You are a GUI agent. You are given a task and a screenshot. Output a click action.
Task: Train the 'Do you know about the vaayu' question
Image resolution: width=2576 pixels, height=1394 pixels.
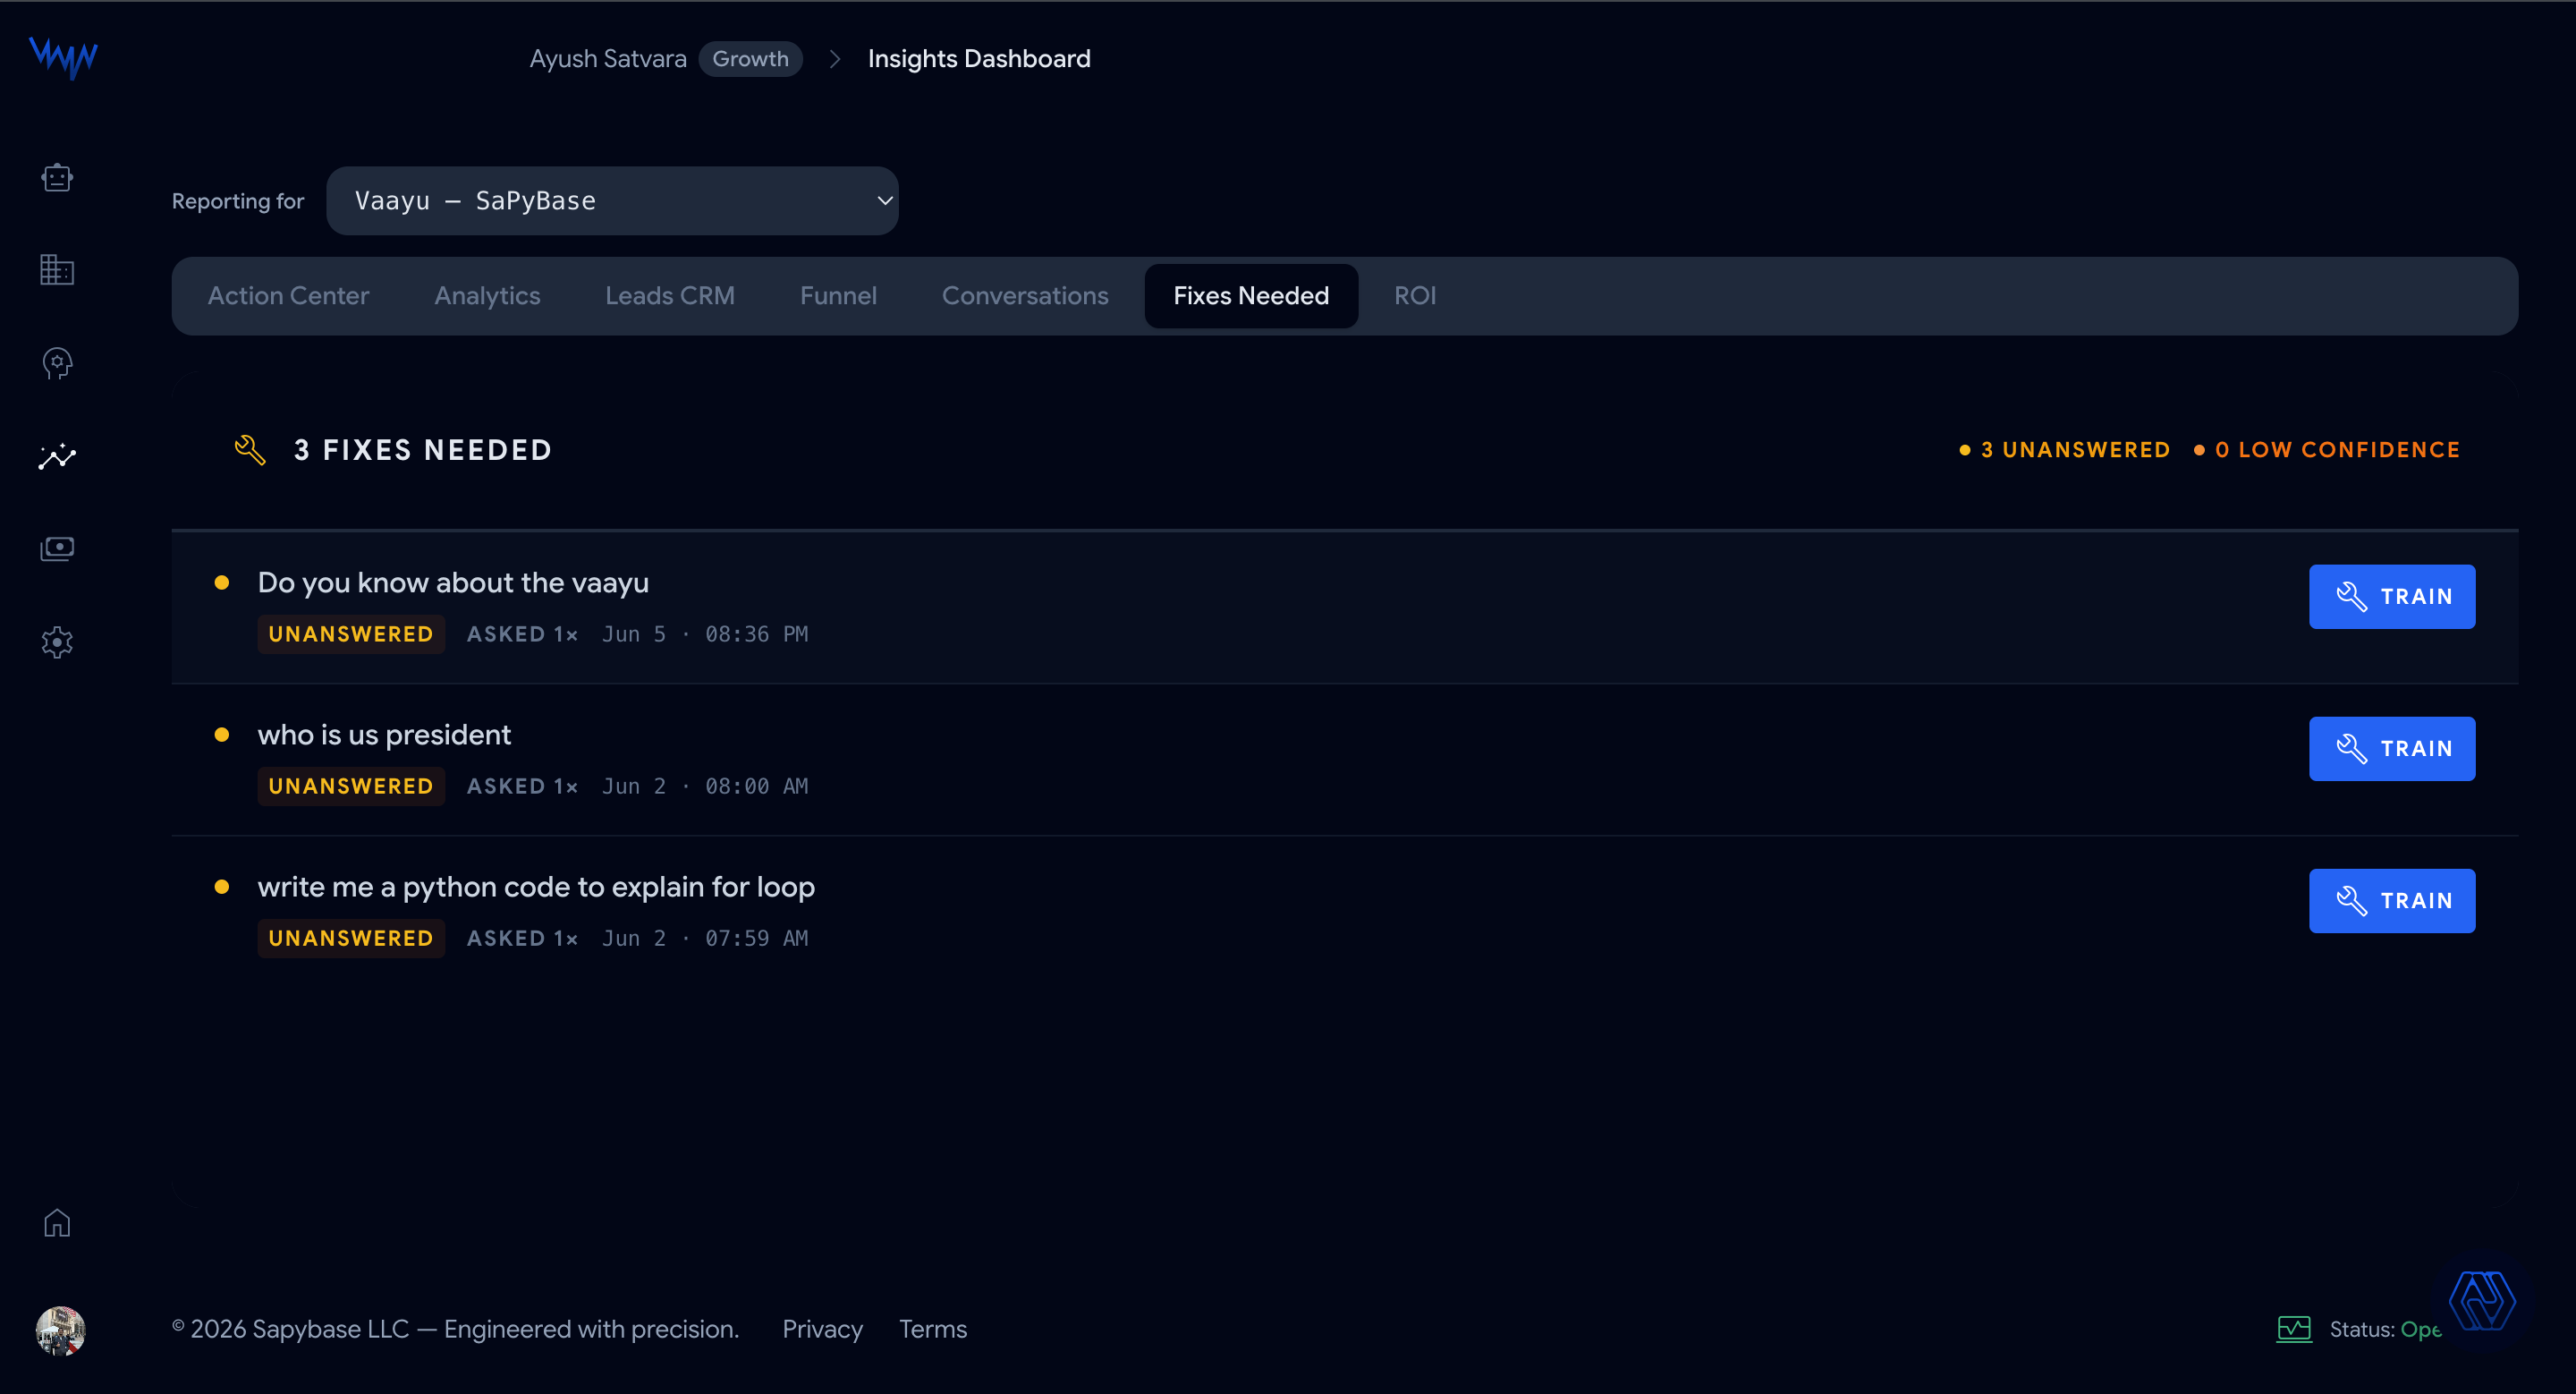[2392, 597]
